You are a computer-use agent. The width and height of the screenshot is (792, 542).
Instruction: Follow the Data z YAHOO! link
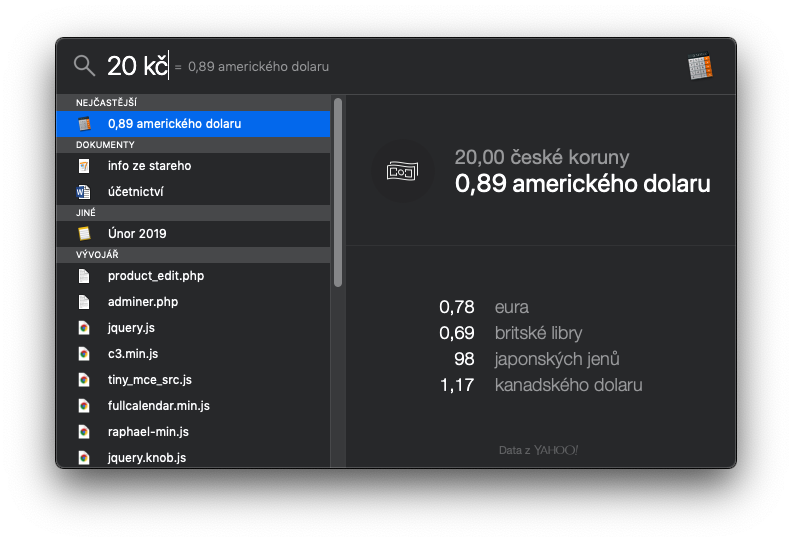click(x=539, y=450)
